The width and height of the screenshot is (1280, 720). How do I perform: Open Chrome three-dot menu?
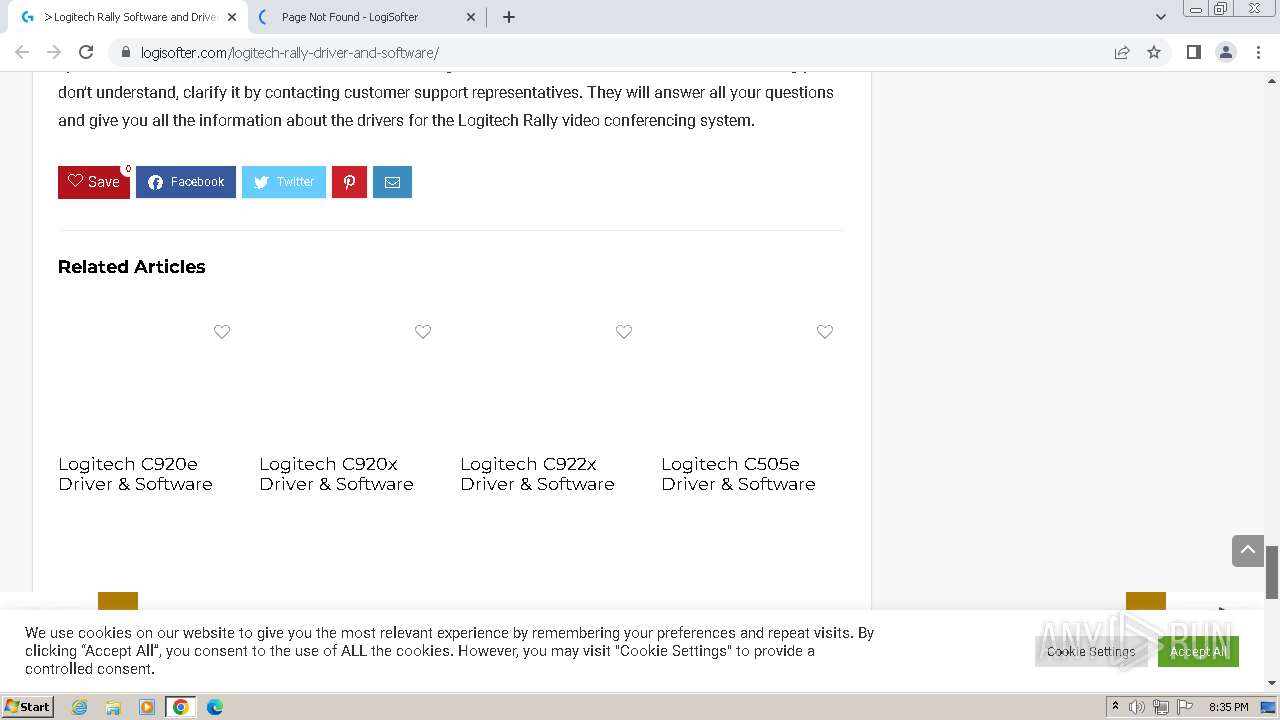[x=1259, y=52]
